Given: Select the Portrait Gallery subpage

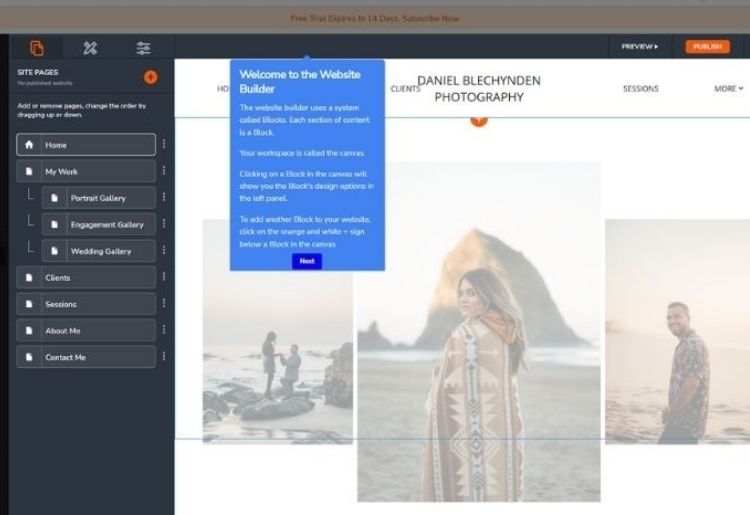Looking at the screenshot, I should point(99,198).
